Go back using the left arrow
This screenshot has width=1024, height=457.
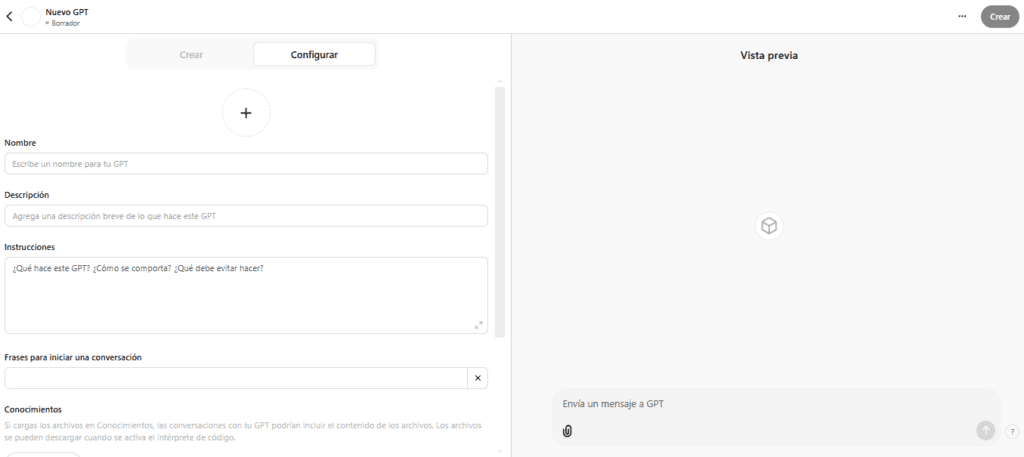pyautogui.click(x=9, y=17)
